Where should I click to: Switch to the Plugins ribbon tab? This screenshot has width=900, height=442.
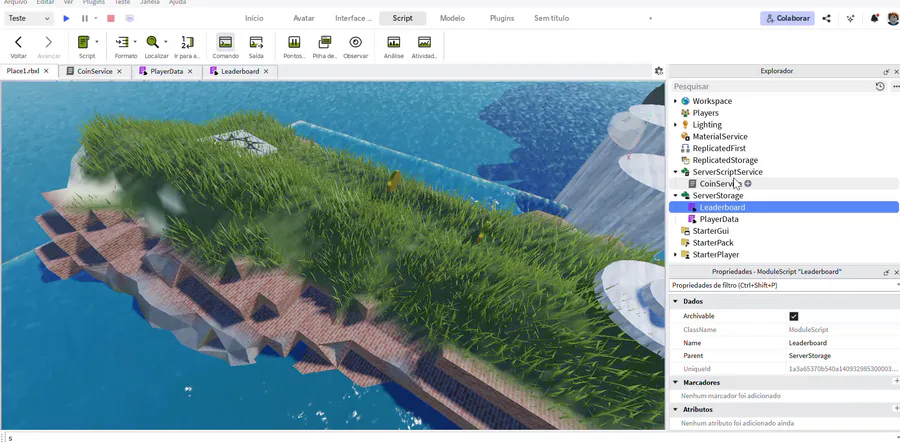point(502,18)
